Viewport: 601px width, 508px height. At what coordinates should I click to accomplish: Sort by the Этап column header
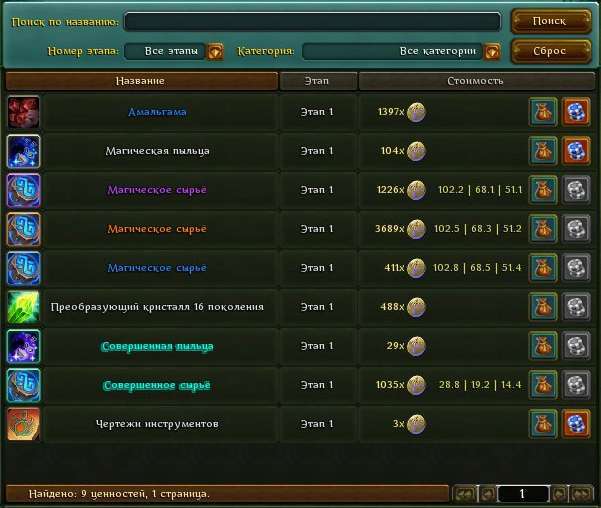pos(317,81)
